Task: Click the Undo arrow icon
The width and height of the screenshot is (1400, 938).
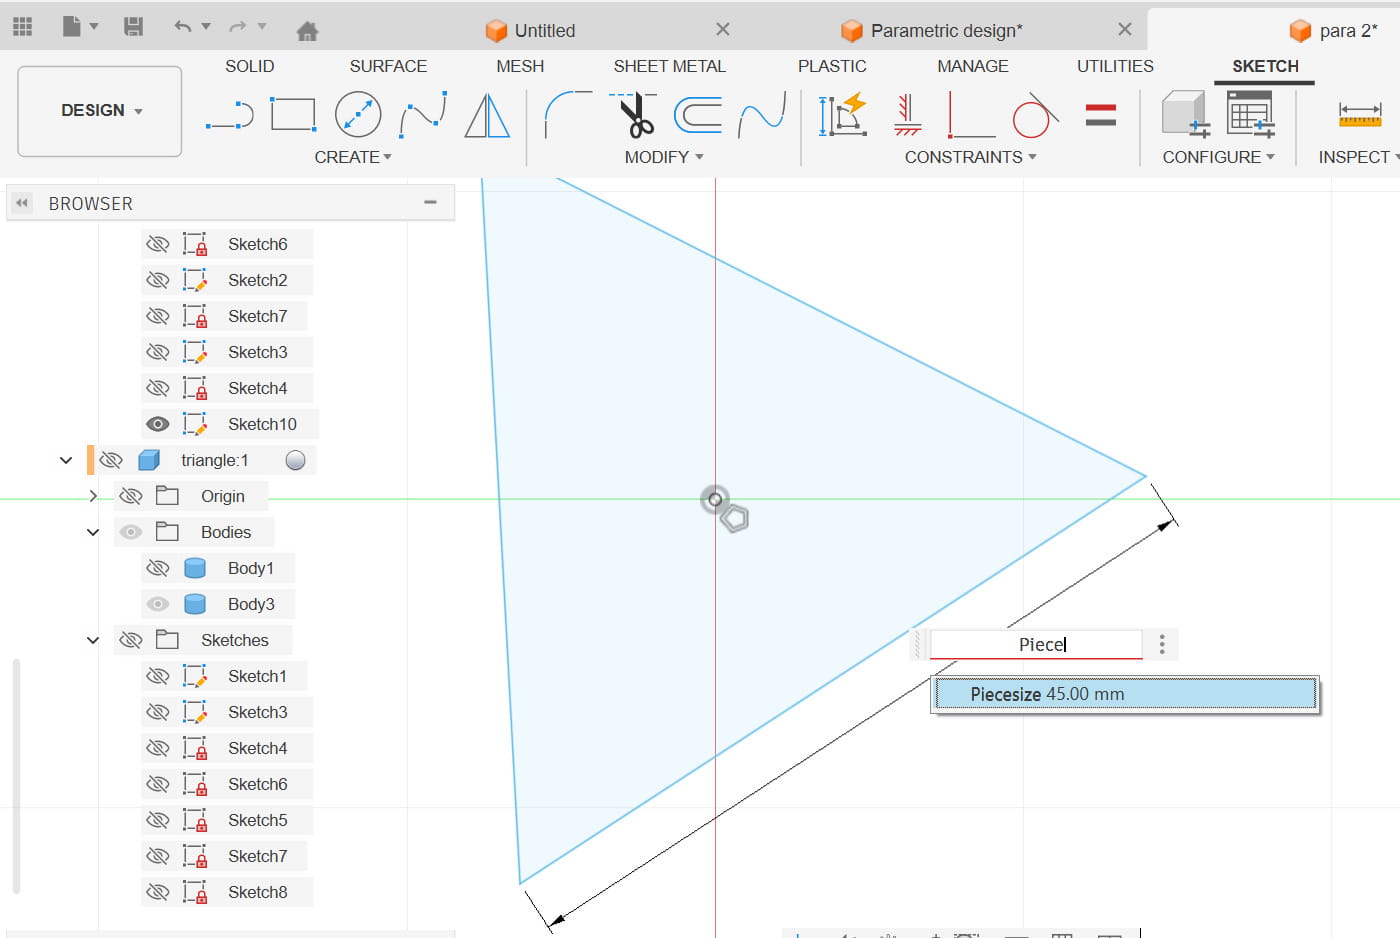Action: click(182, 27)
